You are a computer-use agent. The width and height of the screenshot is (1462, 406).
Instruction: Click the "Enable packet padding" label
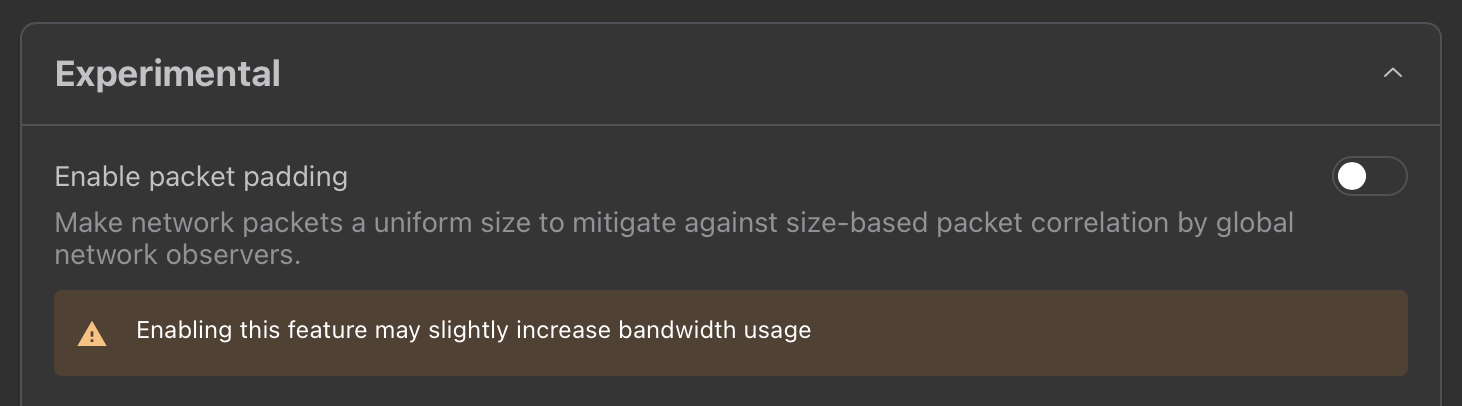201,177
